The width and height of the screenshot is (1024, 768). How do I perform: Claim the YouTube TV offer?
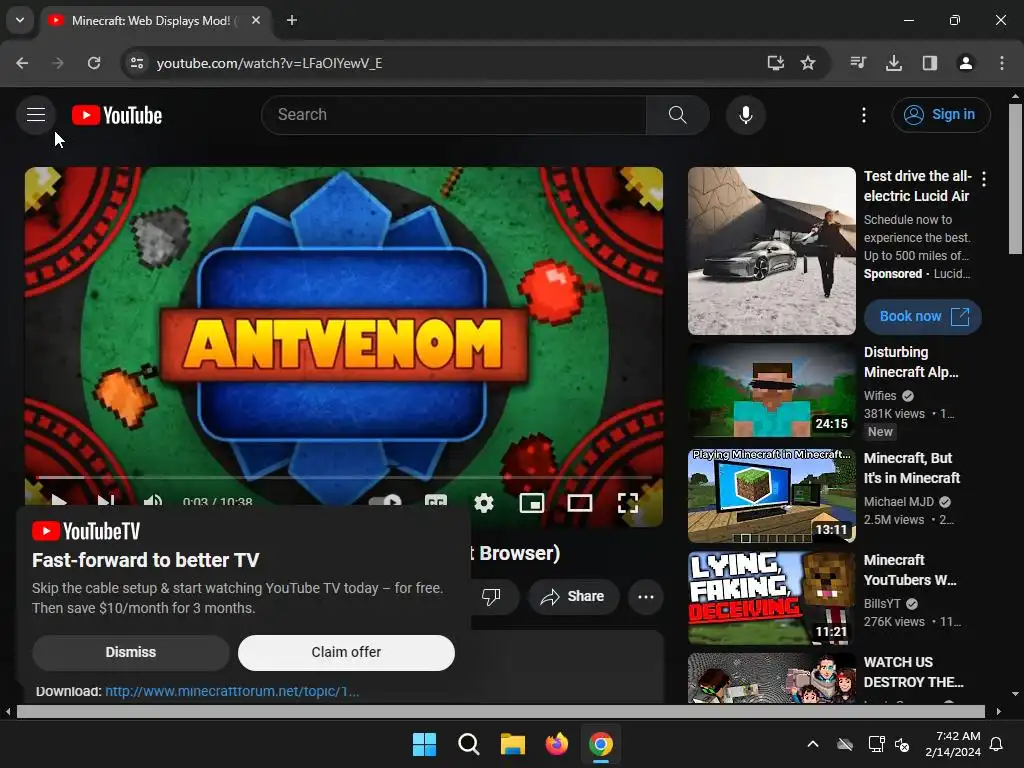pyautogui.click(x=346, y=652)
